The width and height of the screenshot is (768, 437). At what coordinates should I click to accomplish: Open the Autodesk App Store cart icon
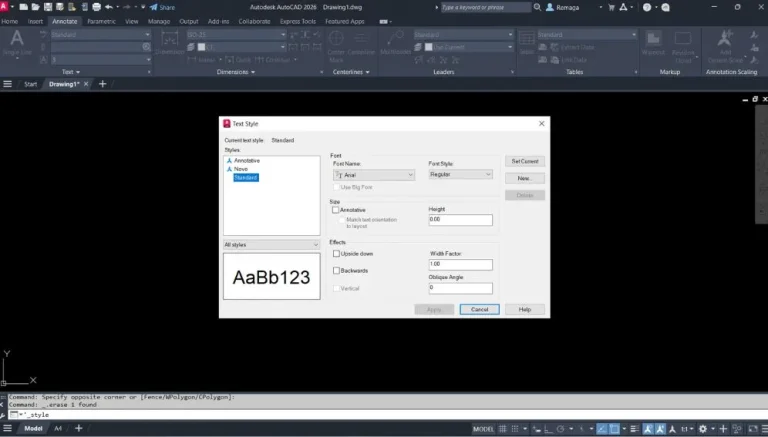(x=611, y=7)
